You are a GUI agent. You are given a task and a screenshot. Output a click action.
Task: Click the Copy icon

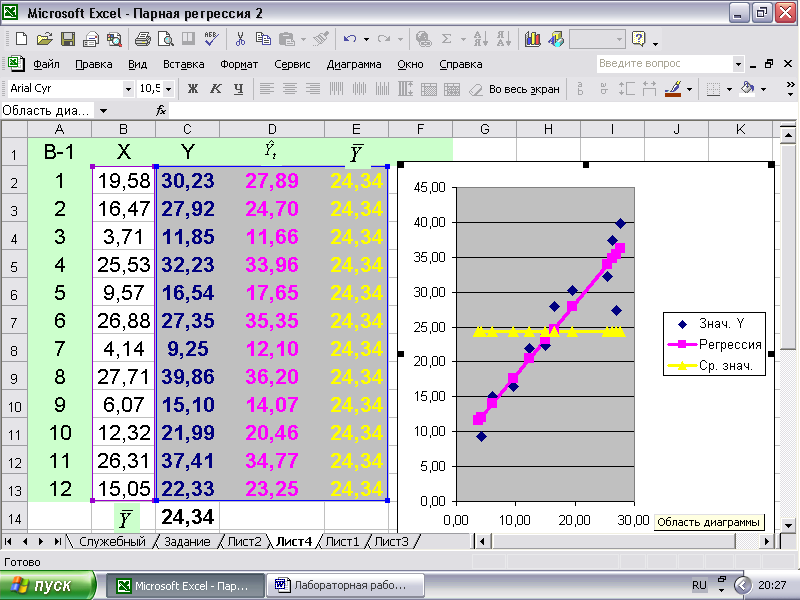point(263,39)
